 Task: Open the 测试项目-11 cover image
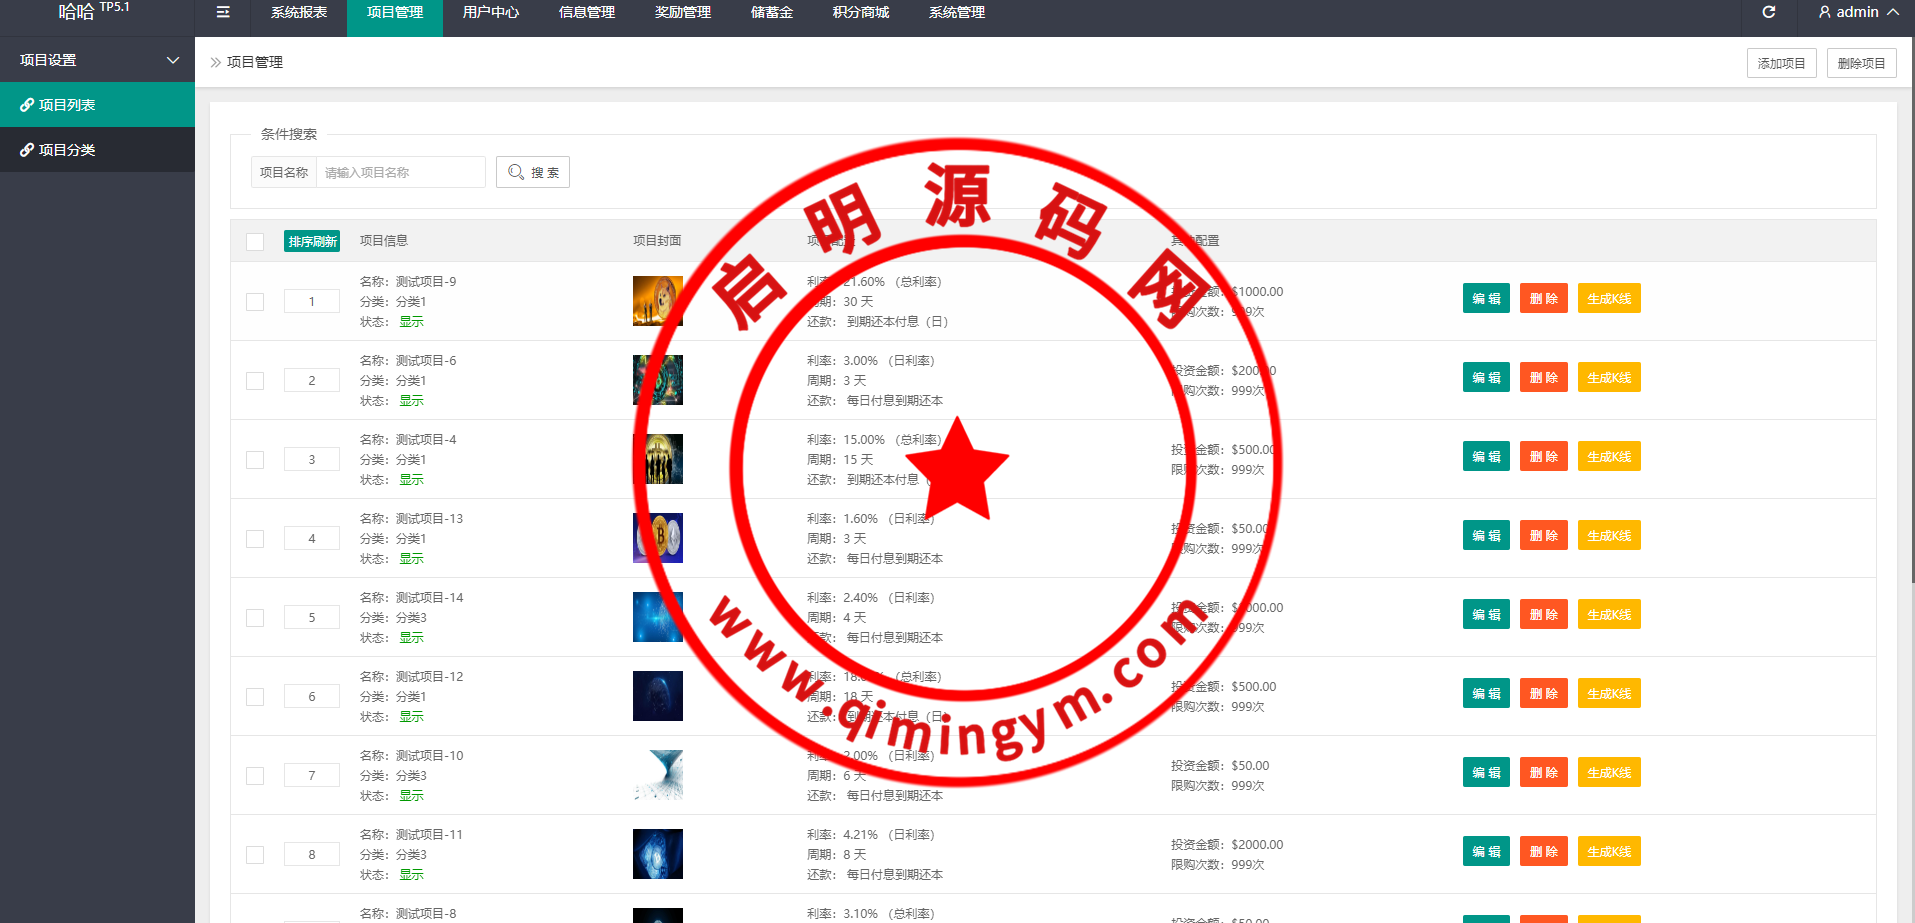click(657, 854)
